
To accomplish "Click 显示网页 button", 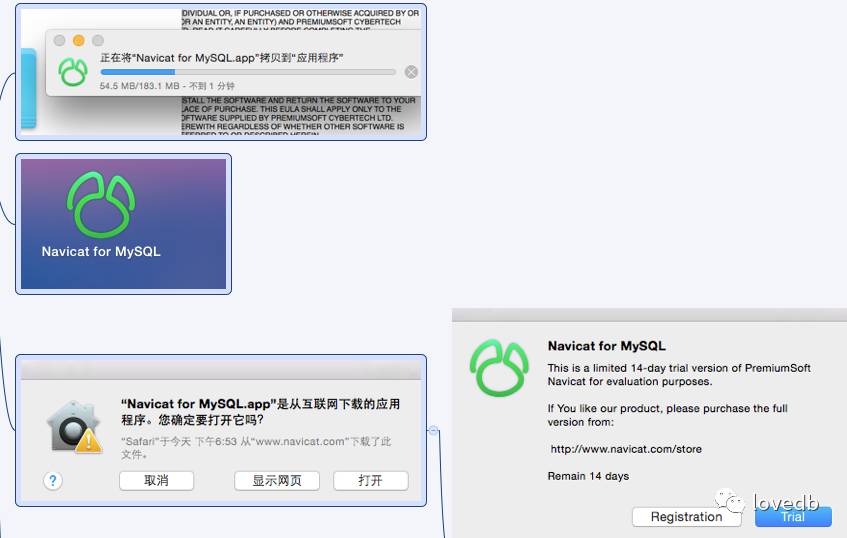I will click(x=277, y=480).
